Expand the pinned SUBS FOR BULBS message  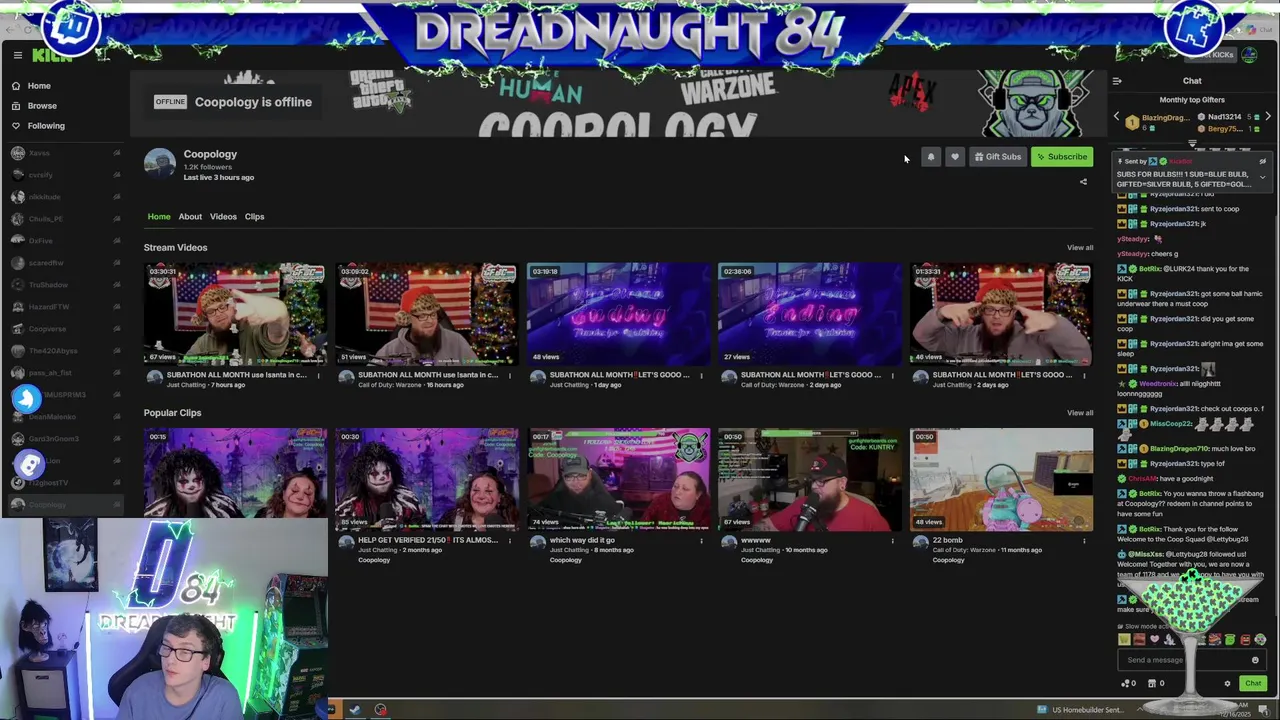(x=1262, y=178)
